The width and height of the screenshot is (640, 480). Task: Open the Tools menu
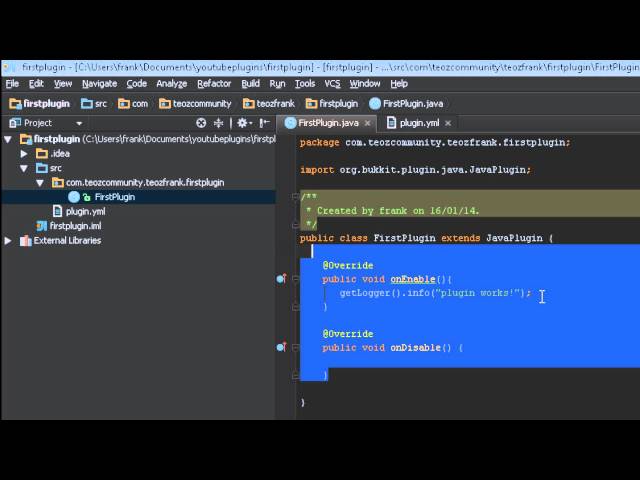pos(305,84)
